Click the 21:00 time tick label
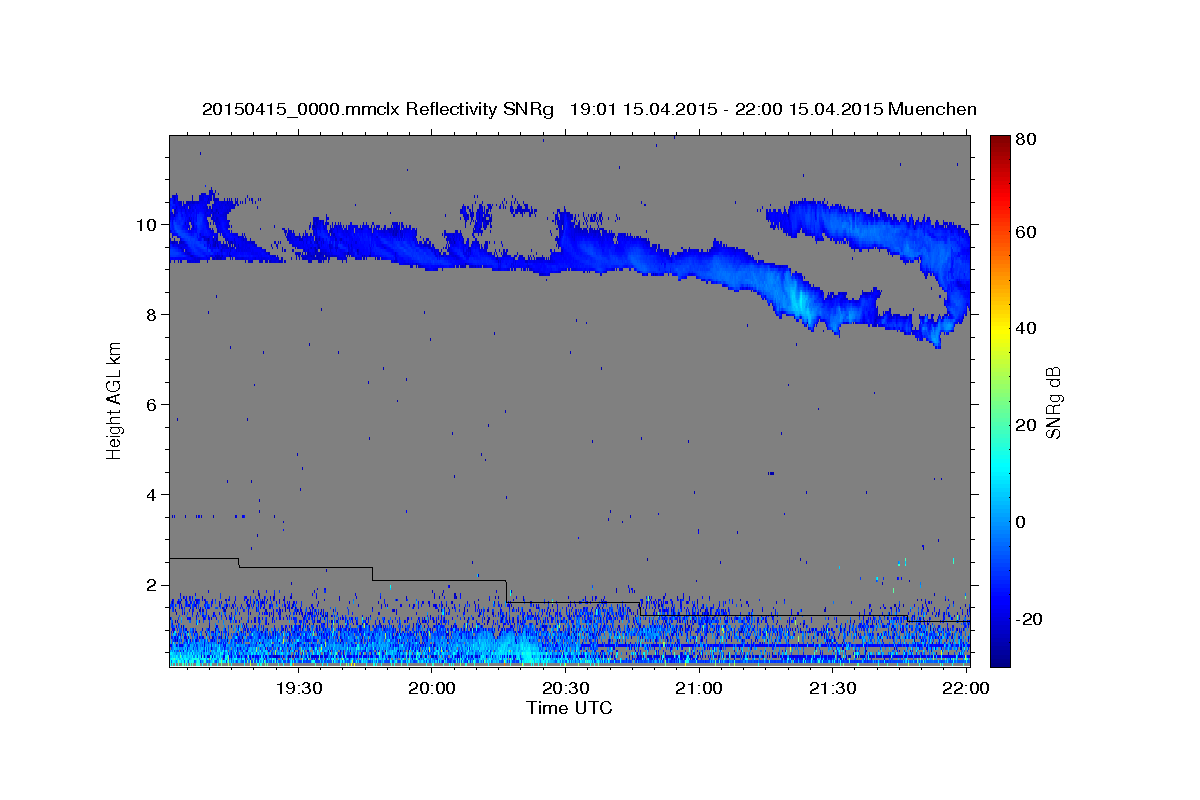The height and width of the screenshot is (800, 1200). click(x=699, y=688)
